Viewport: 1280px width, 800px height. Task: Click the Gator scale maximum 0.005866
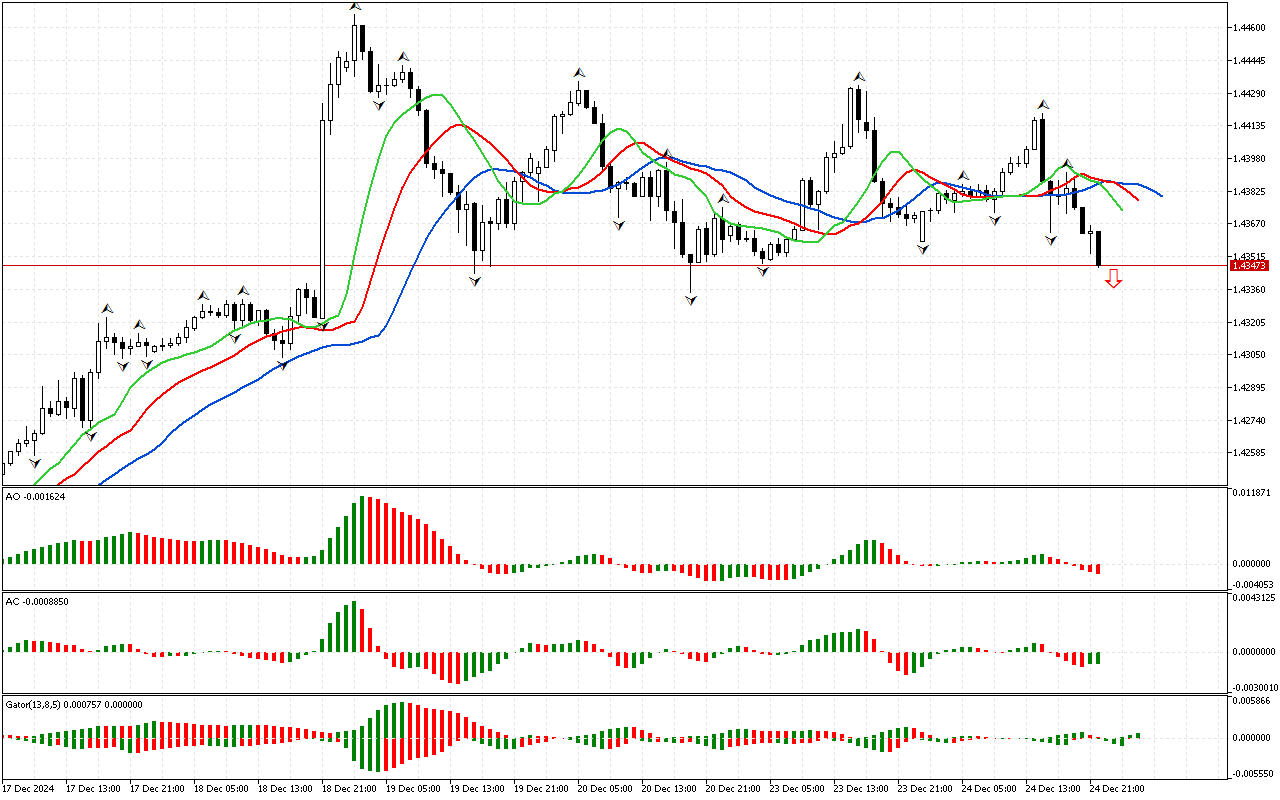point(1252,702)
